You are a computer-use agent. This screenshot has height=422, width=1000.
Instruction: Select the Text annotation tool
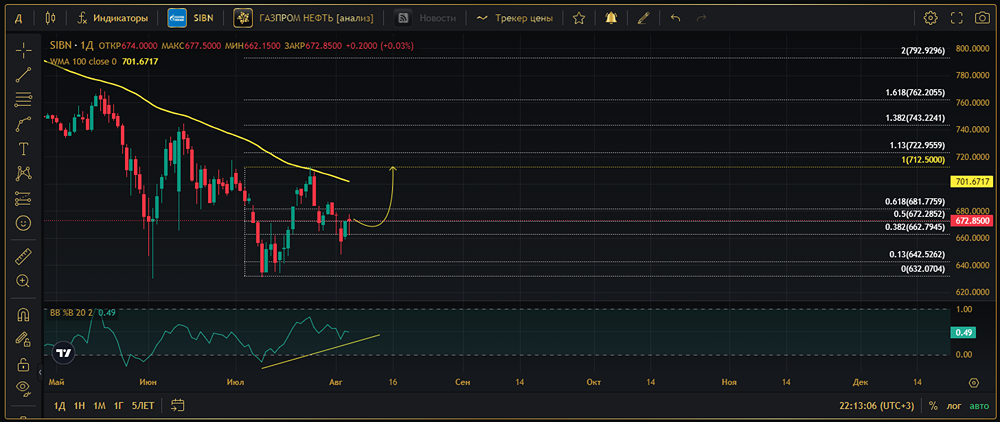point(23,148)
